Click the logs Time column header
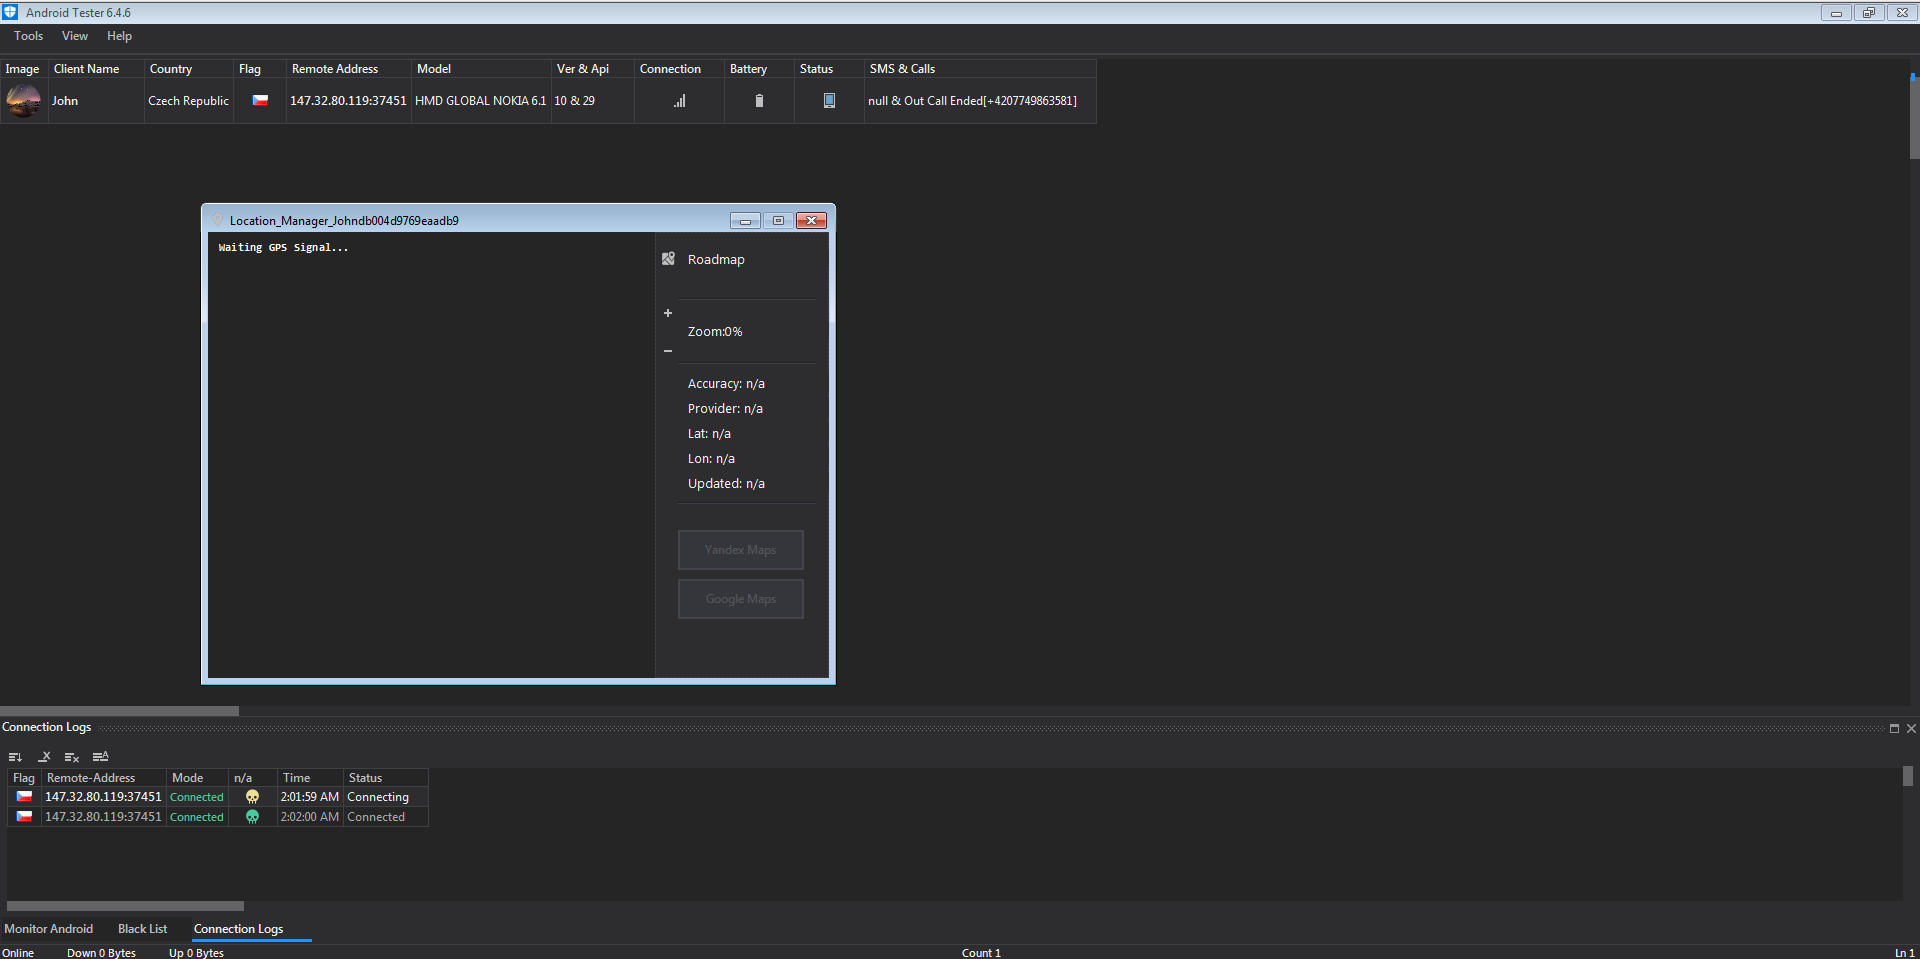 (x=296, y=778)
